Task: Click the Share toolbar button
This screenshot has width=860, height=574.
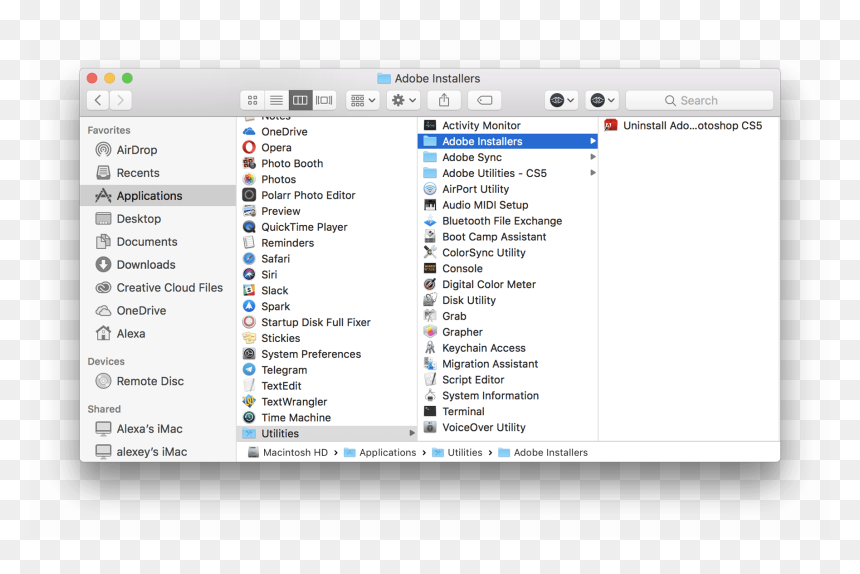Action: (444, 100)
